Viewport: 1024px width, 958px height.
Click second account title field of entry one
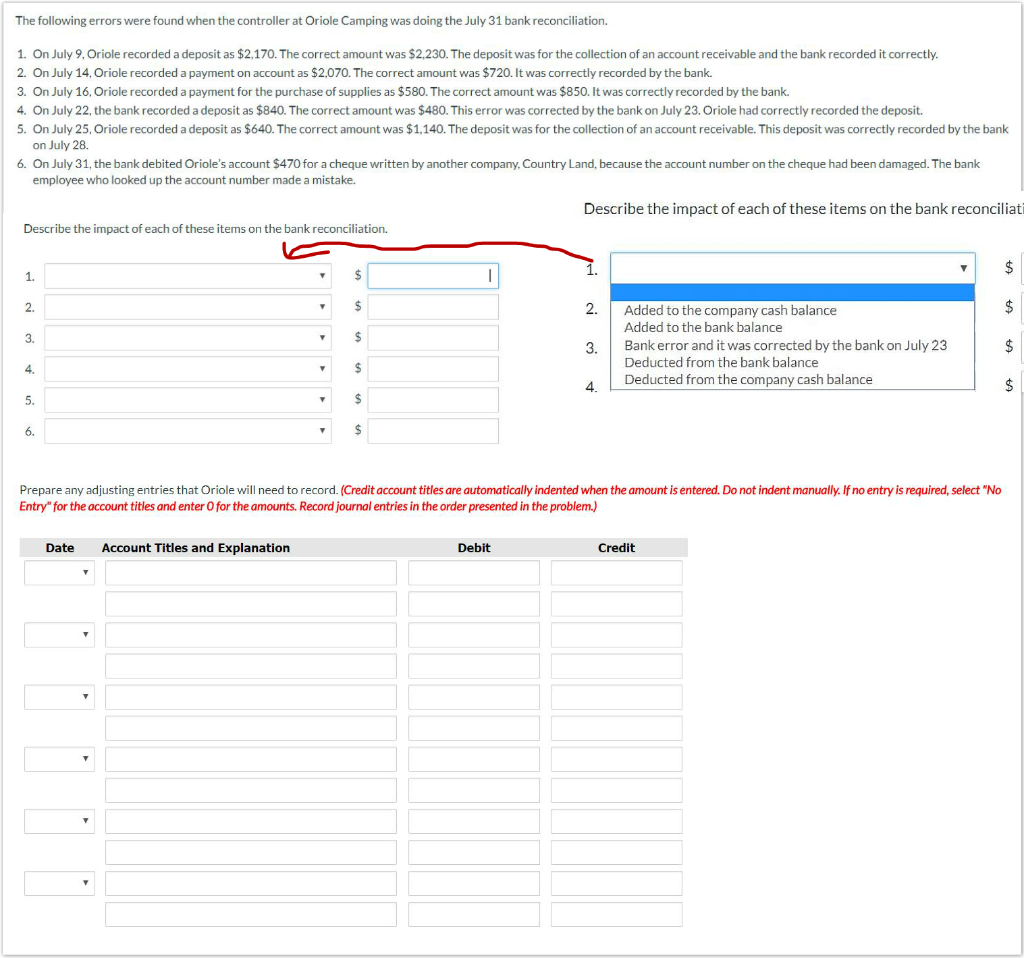251,604
